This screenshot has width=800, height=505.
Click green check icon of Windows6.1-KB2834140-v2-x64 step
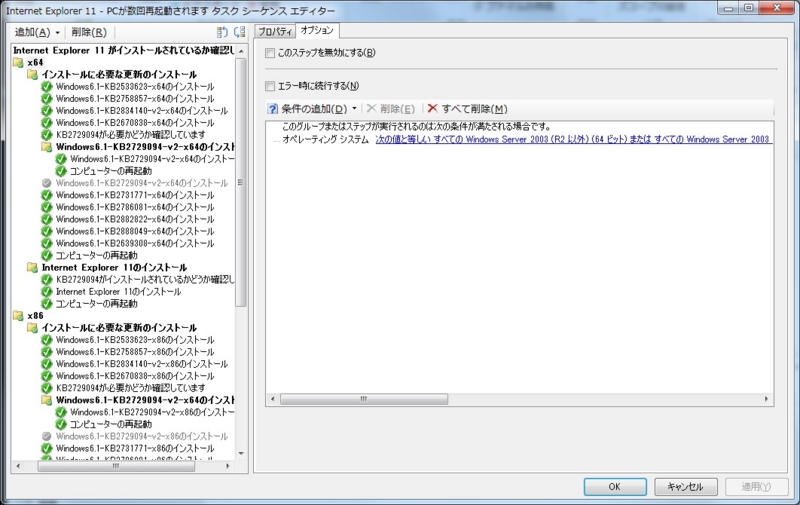pyautogui.click(x=47, y=111)
